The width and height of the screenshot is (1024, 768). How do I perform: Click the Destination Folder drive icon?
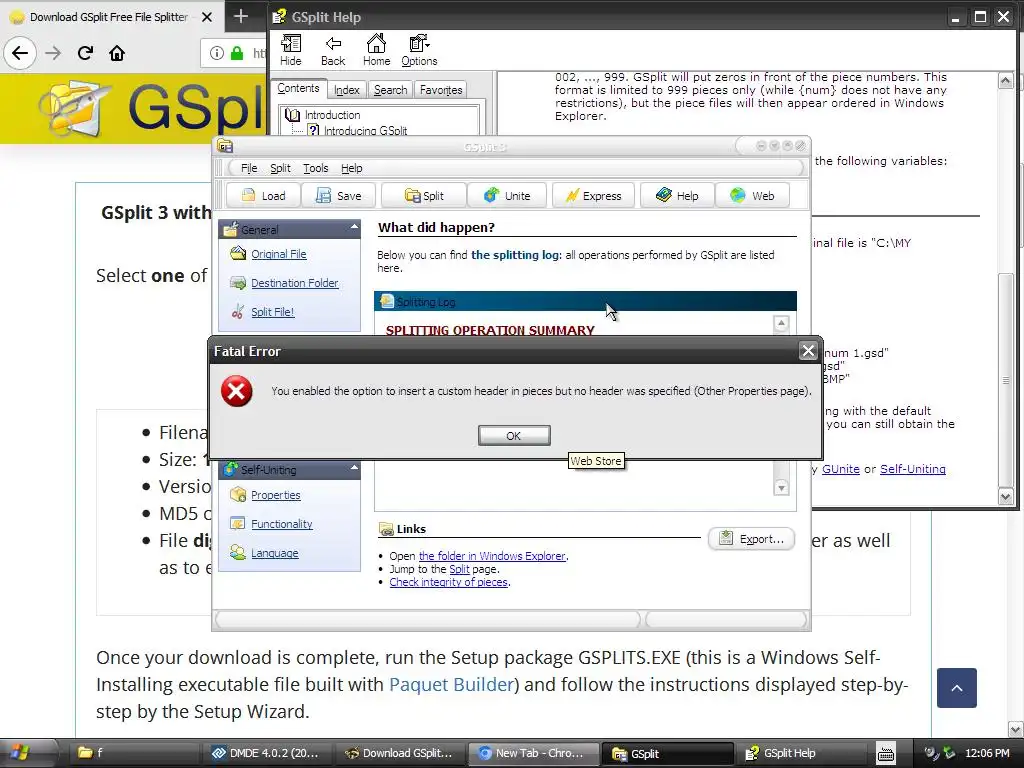(238, 283)
